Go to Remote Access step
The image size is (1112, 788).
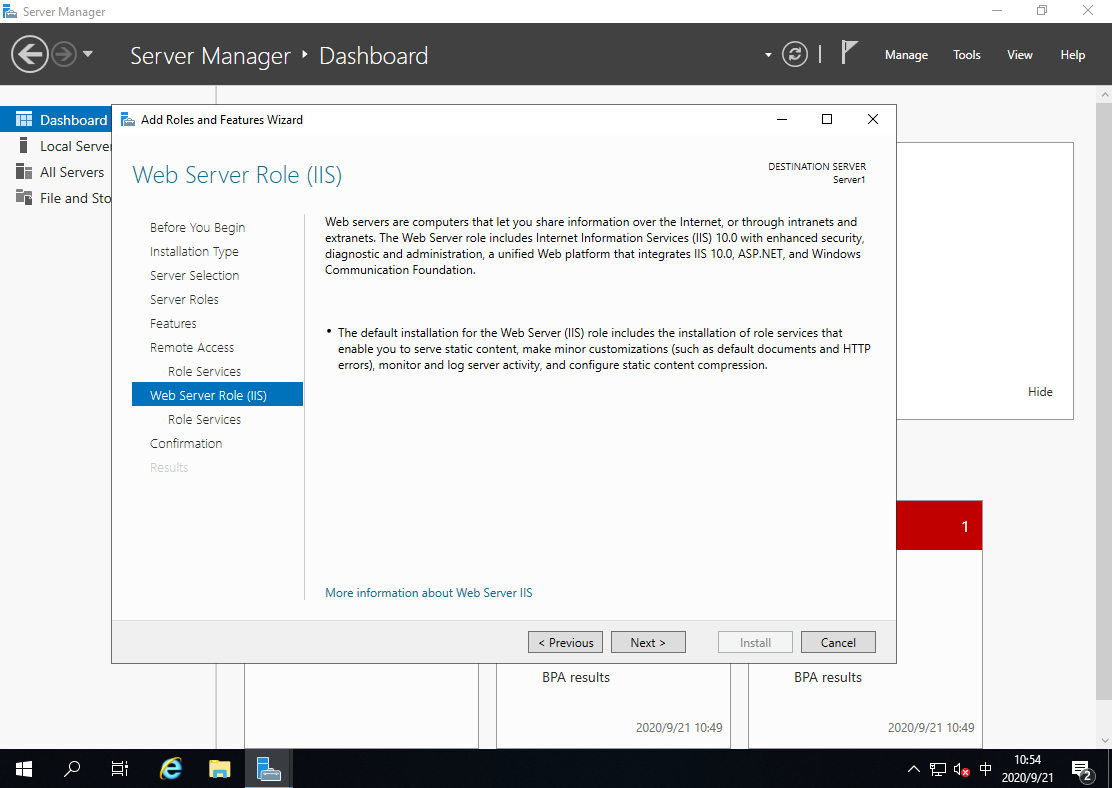click(x=191, y=348)
